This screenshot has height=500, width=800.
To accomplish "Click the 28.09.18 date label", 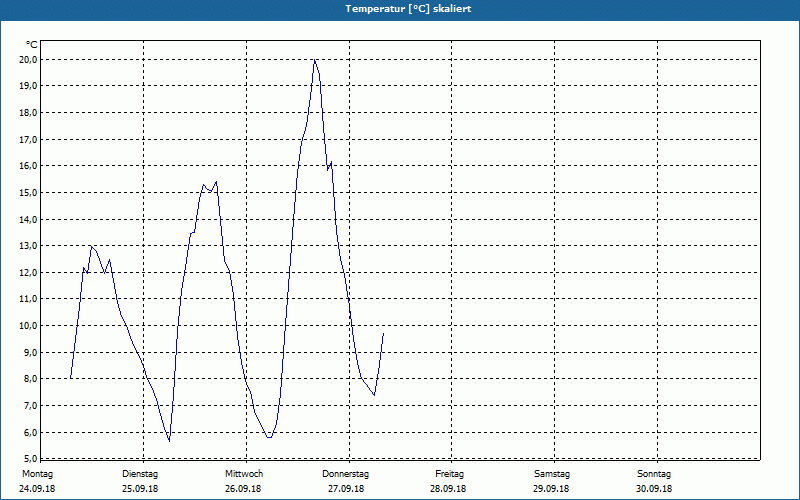I will point(448,489).
